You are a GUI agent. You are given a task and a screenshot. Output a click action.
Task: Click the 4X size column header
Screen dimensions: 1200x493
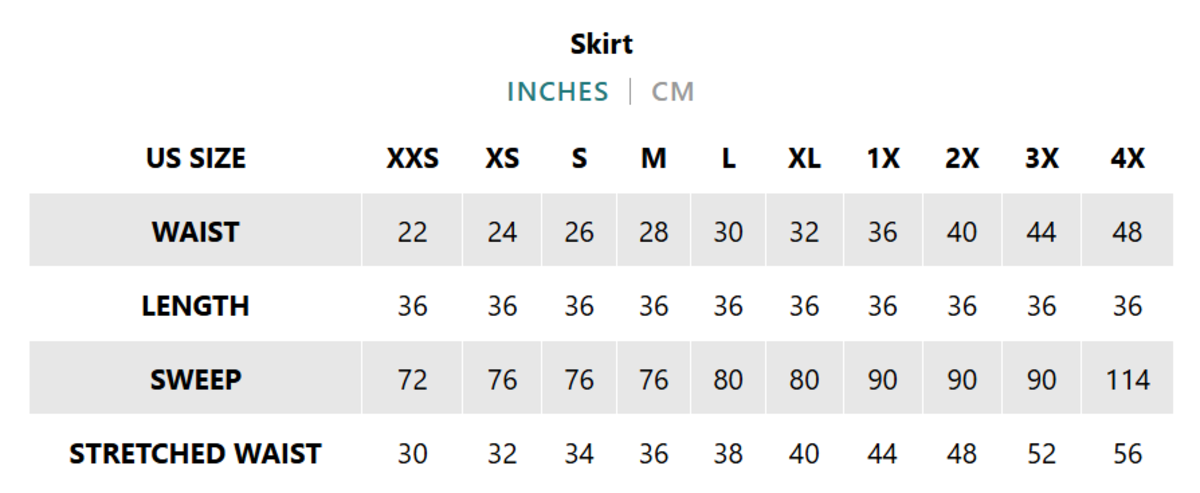click(x=1127, y=158)
